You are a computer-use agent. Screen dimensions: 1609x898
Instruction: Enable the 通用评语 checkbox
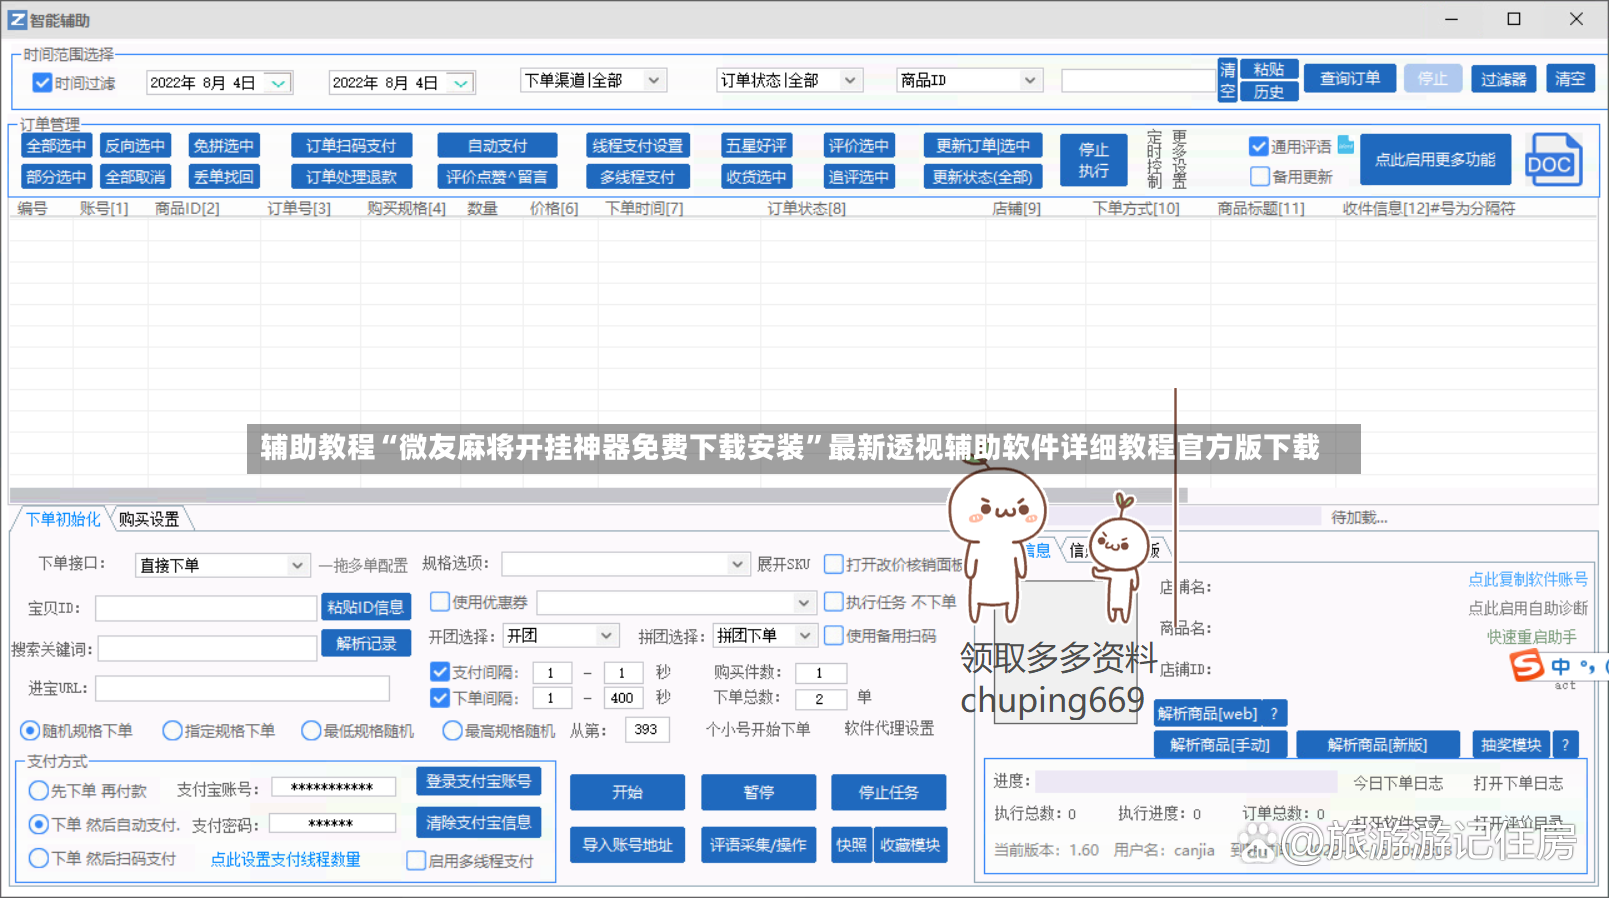1259,146
